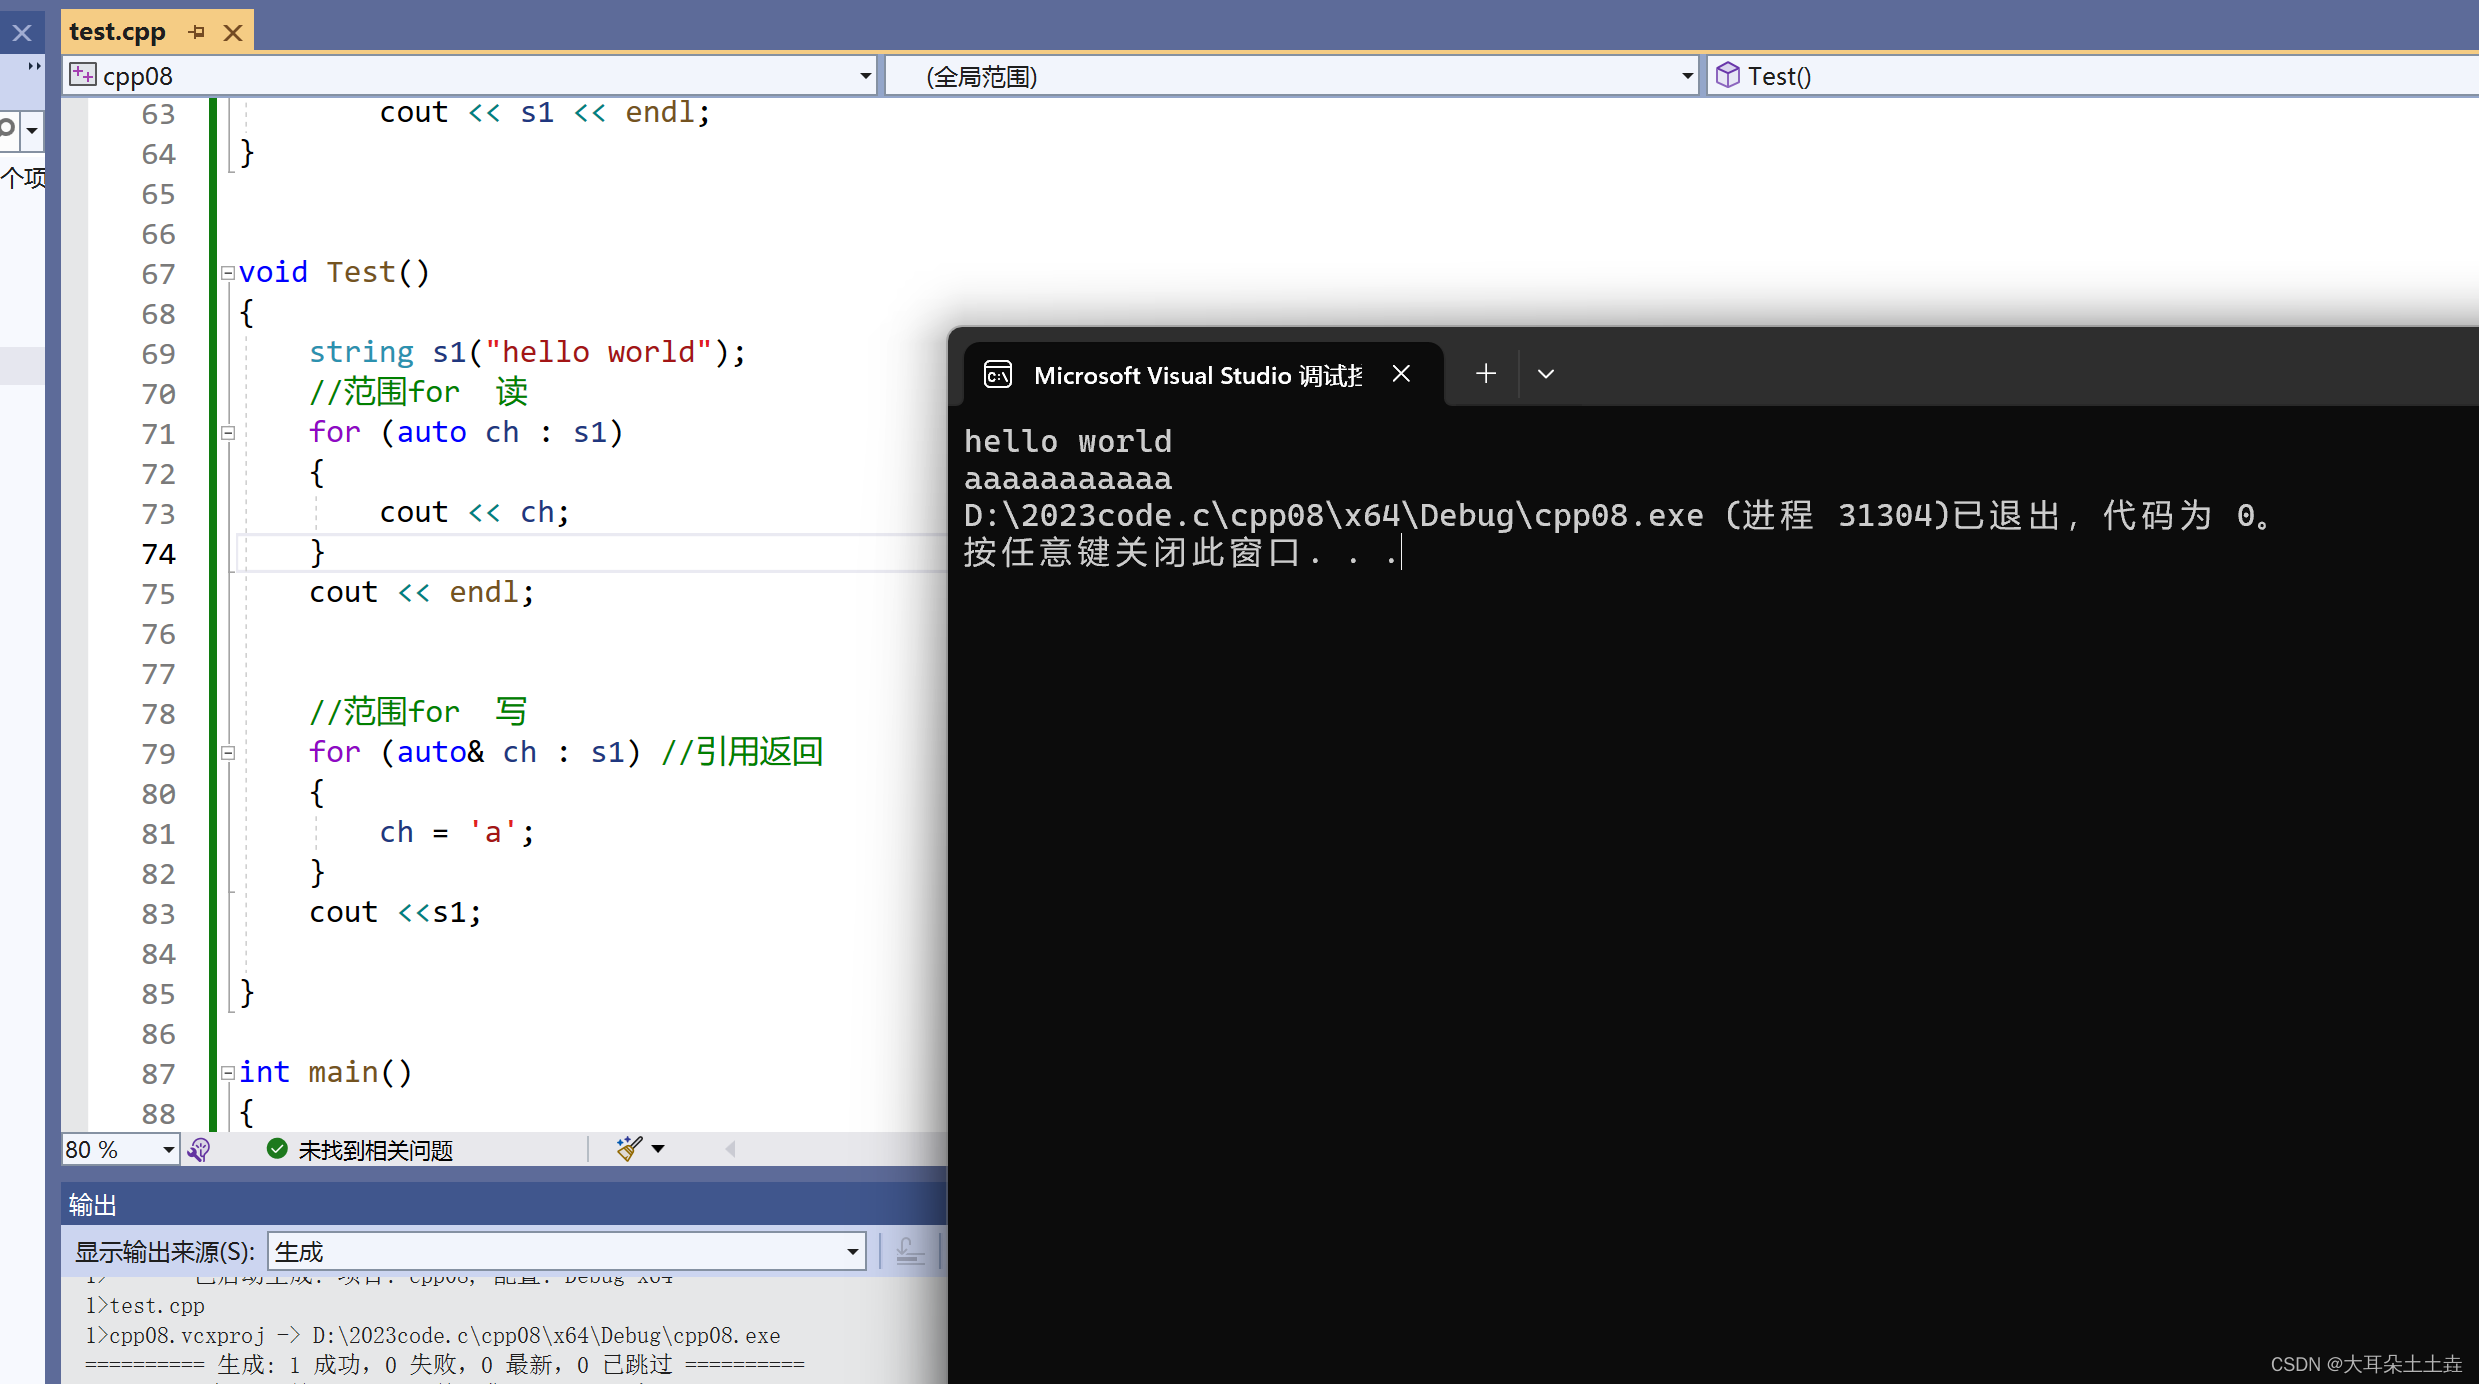This screenshot has width=2479, height=1384.
Task: Close the left side panel with X
Action: (22, 33)
